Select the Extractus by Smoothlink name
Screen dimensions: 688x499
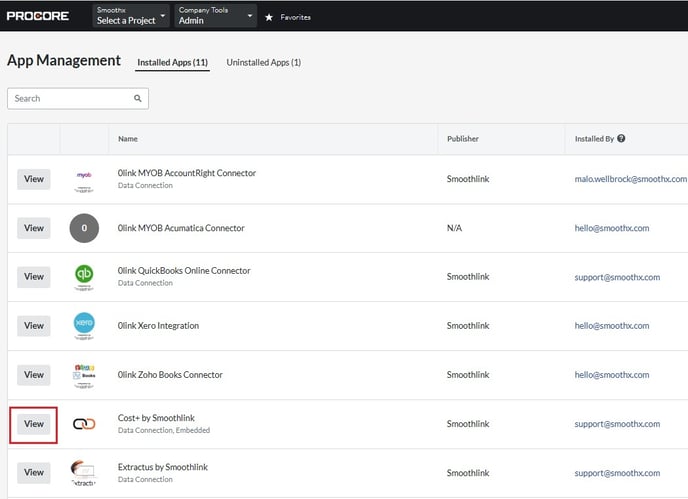(x=162, y=467)
